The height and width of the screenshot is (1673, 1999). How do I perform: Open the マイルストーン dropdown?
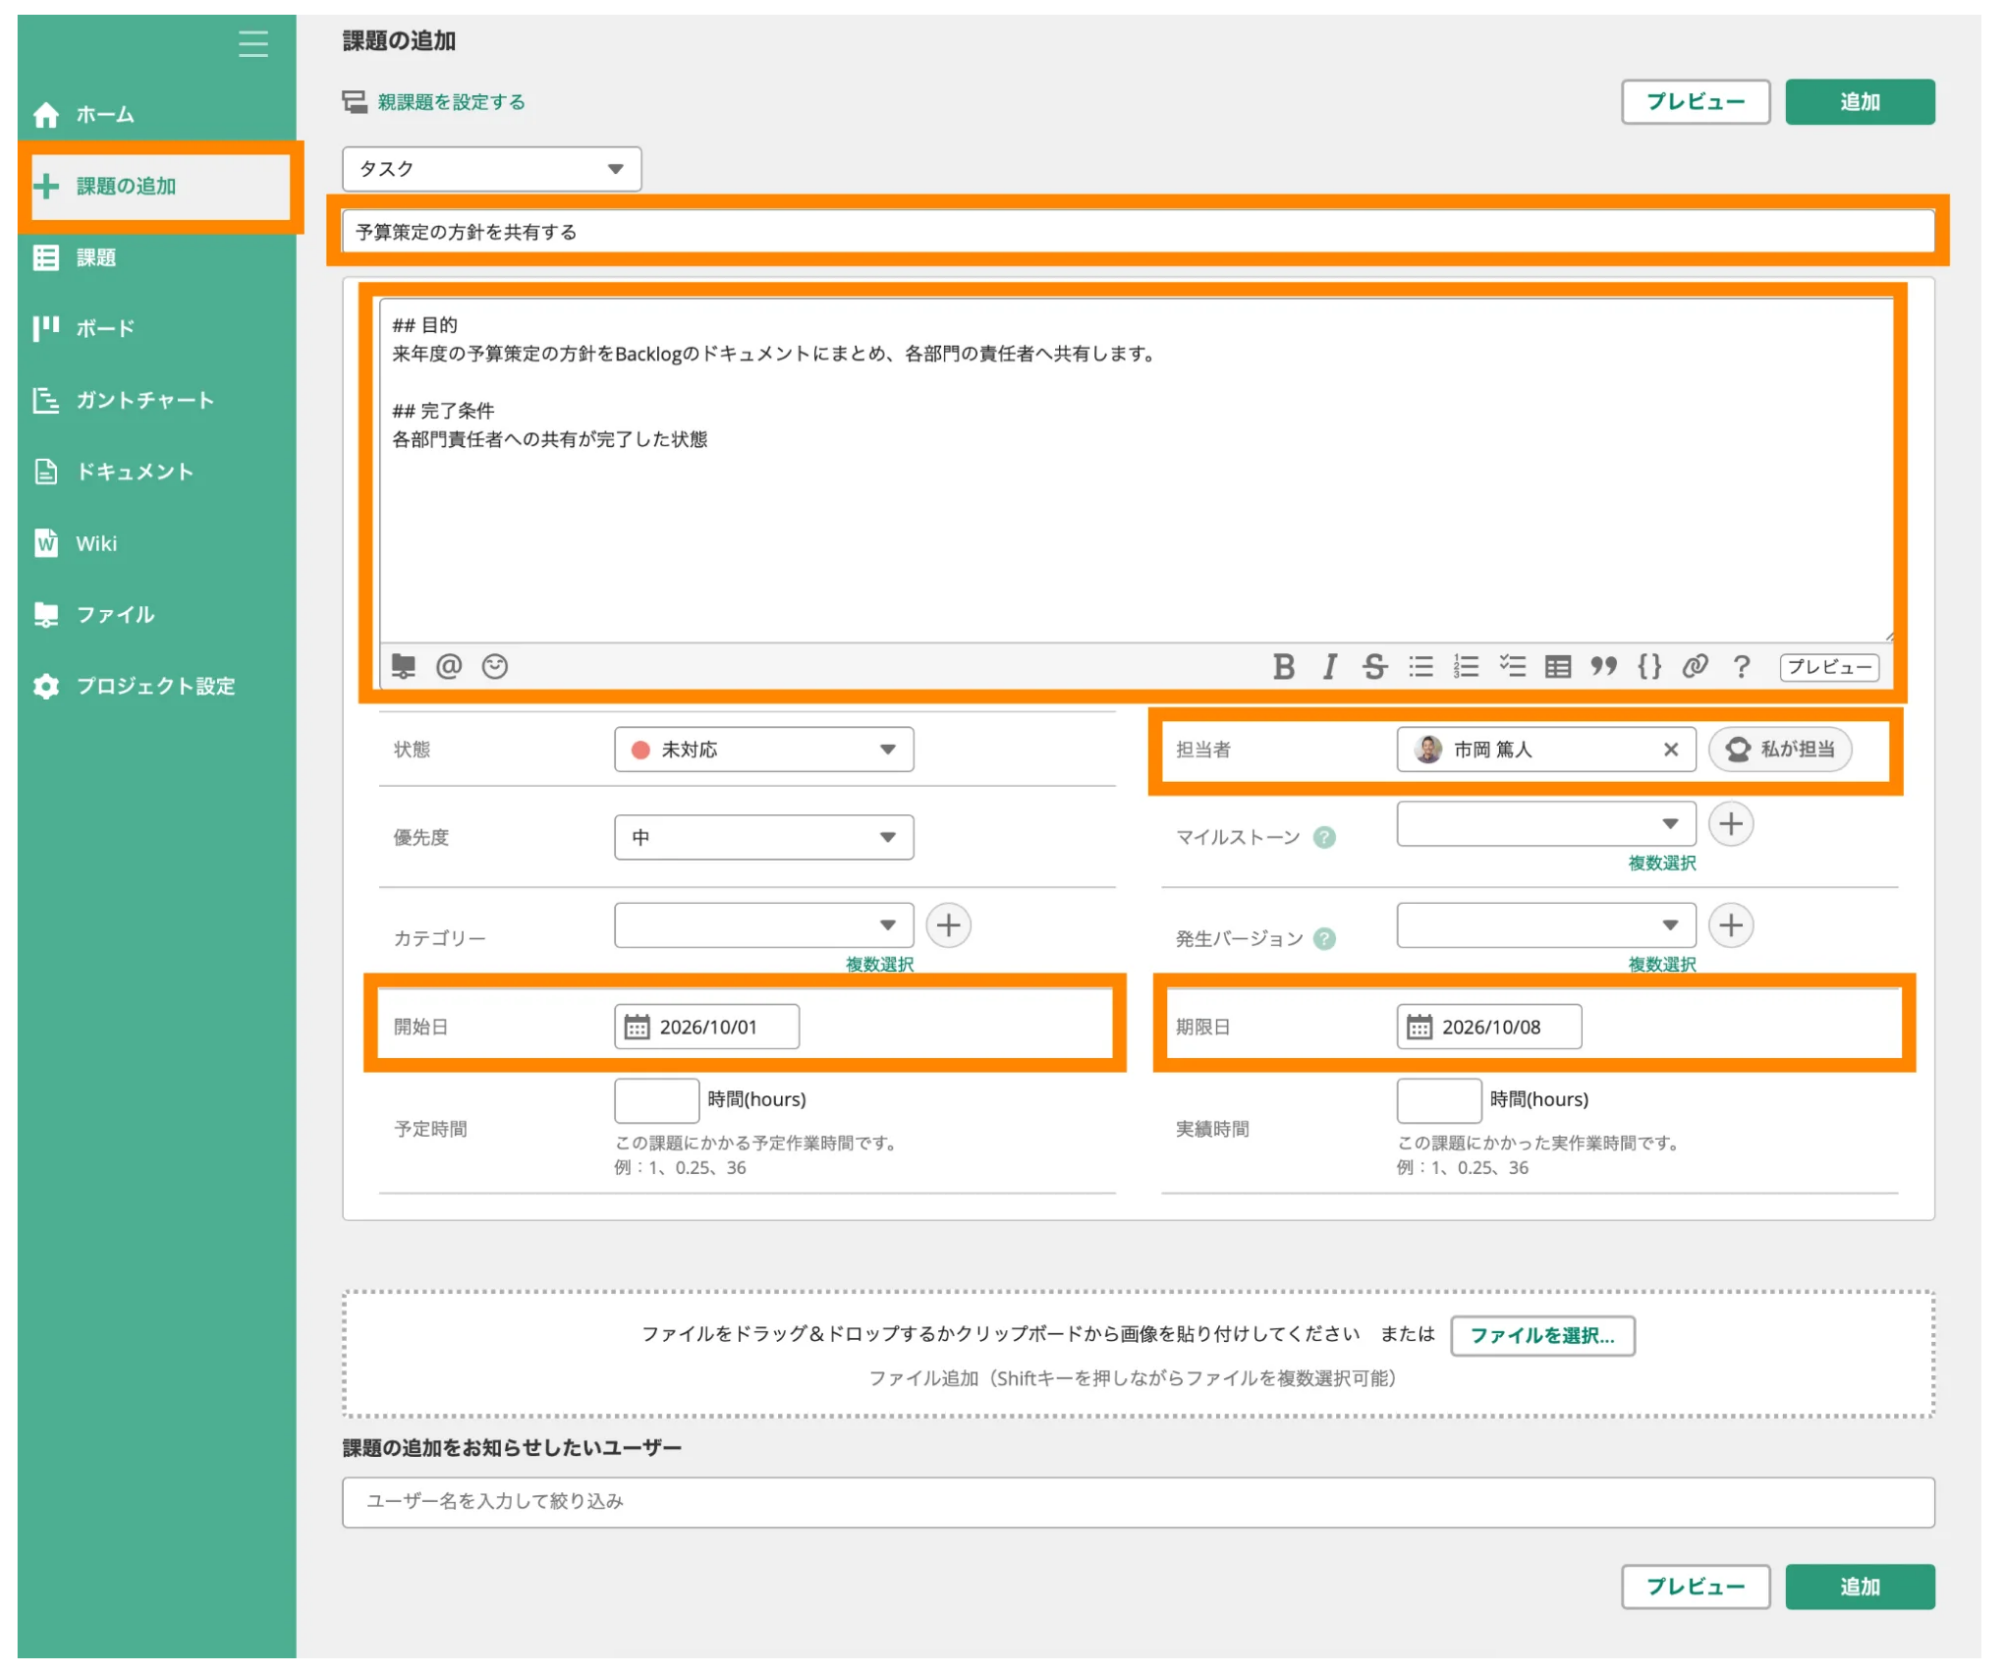click(1546, 824)
